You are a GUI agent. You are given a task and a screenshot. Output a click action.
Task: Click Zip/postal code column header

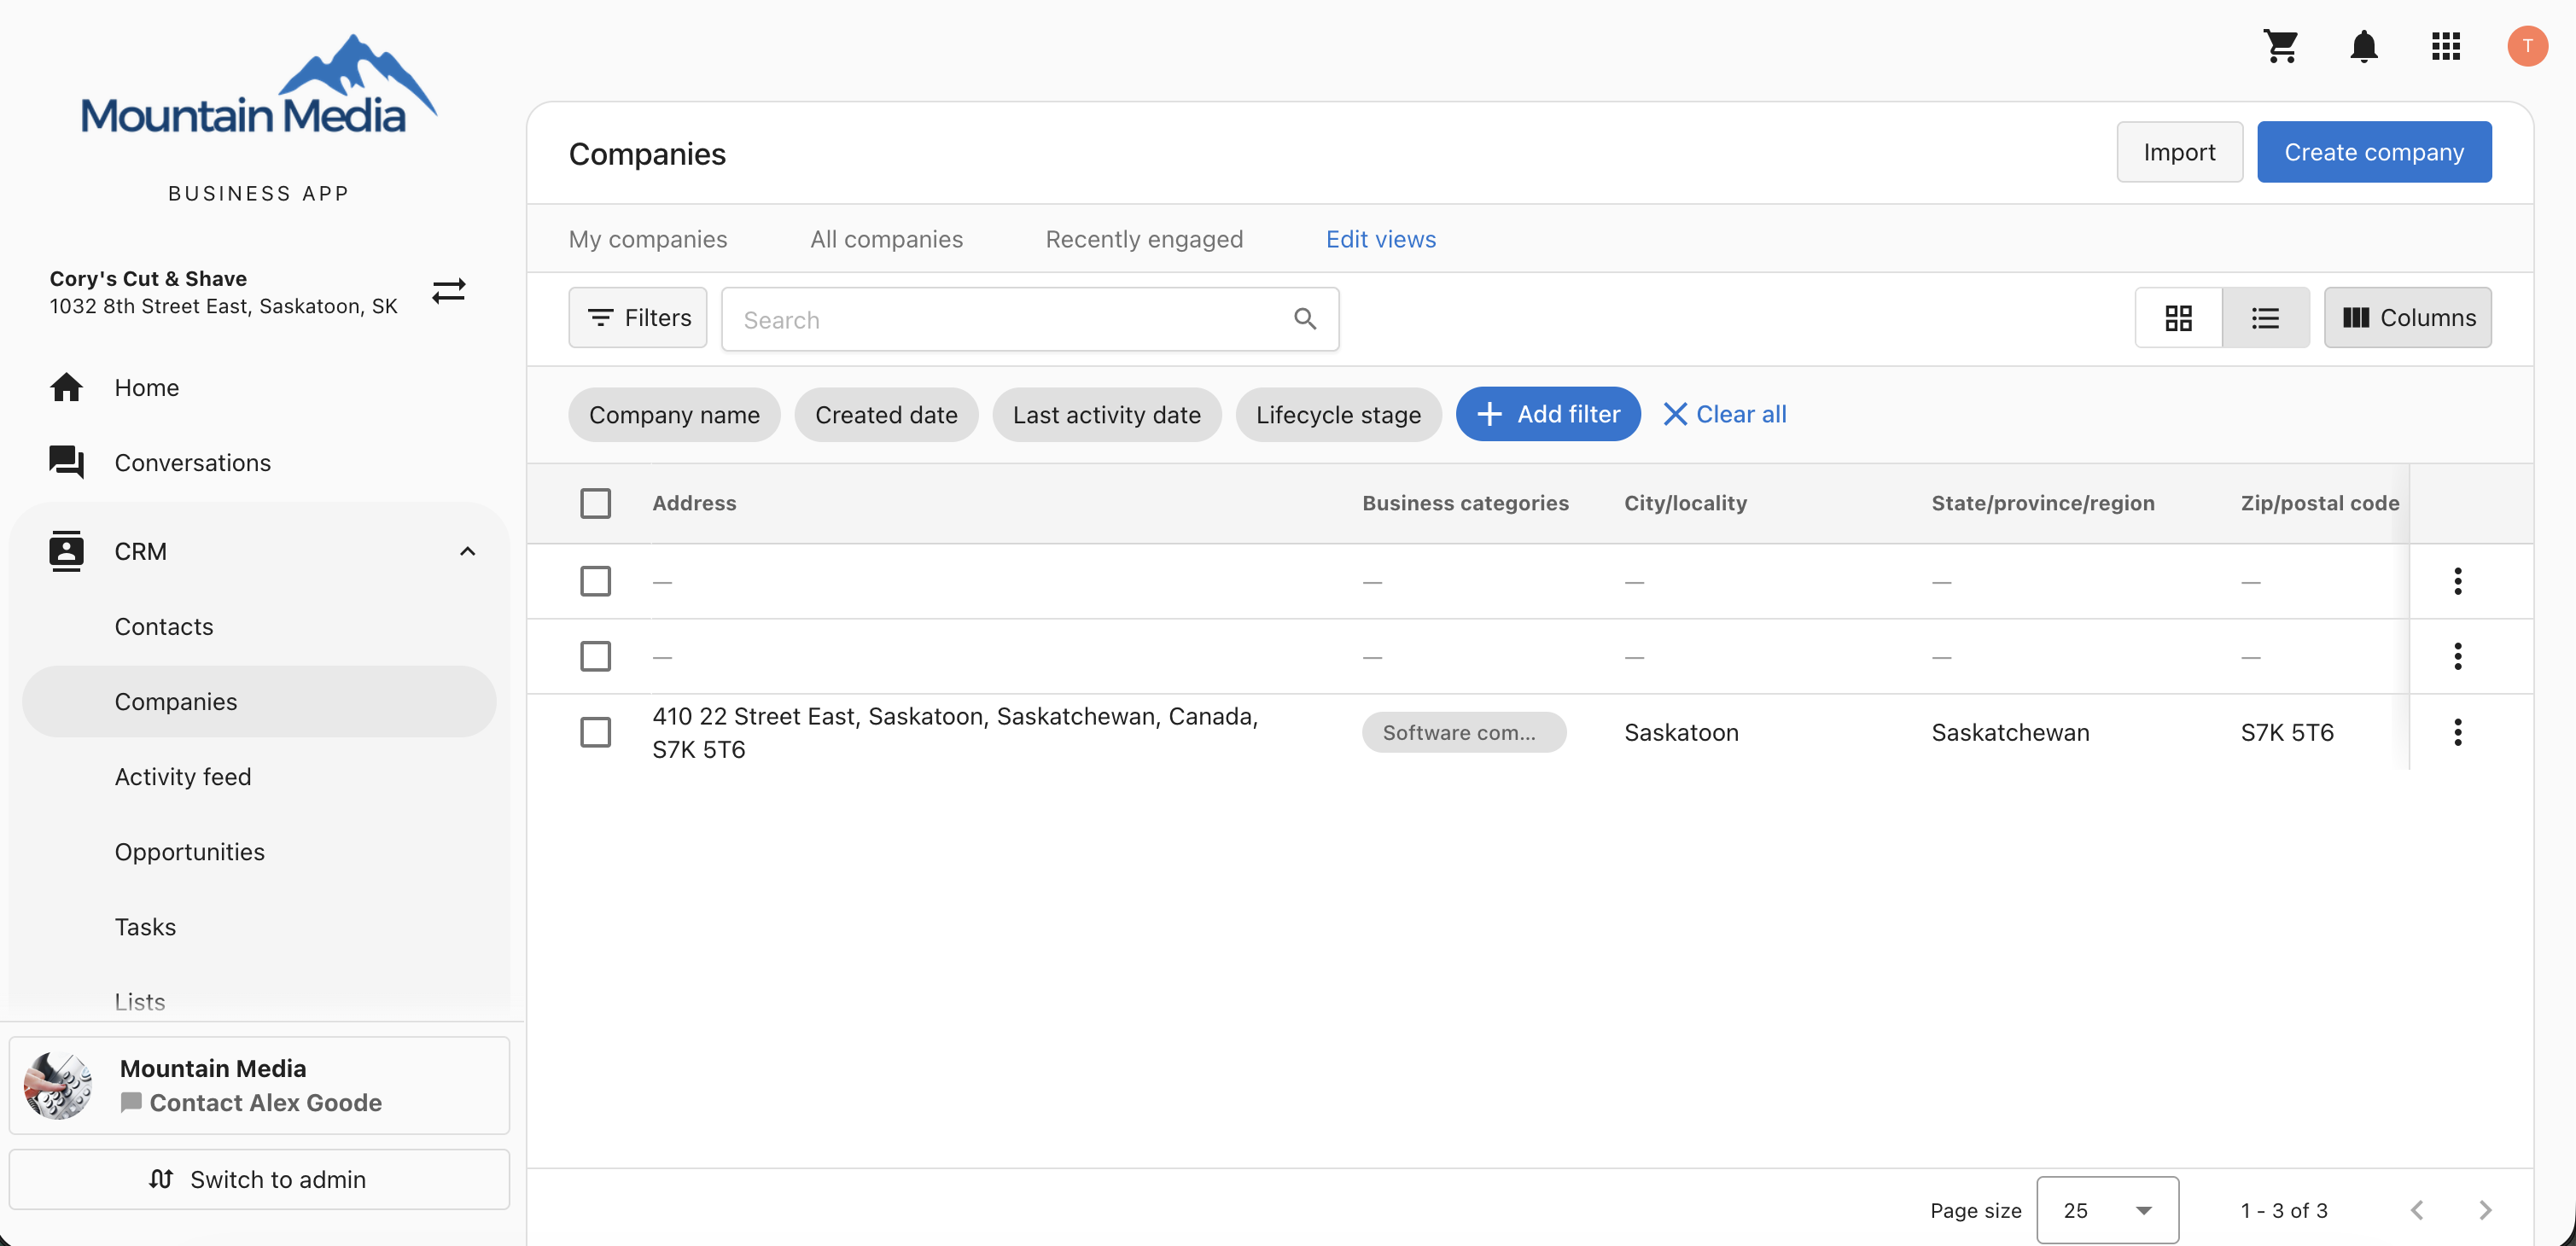point(2319,503)
